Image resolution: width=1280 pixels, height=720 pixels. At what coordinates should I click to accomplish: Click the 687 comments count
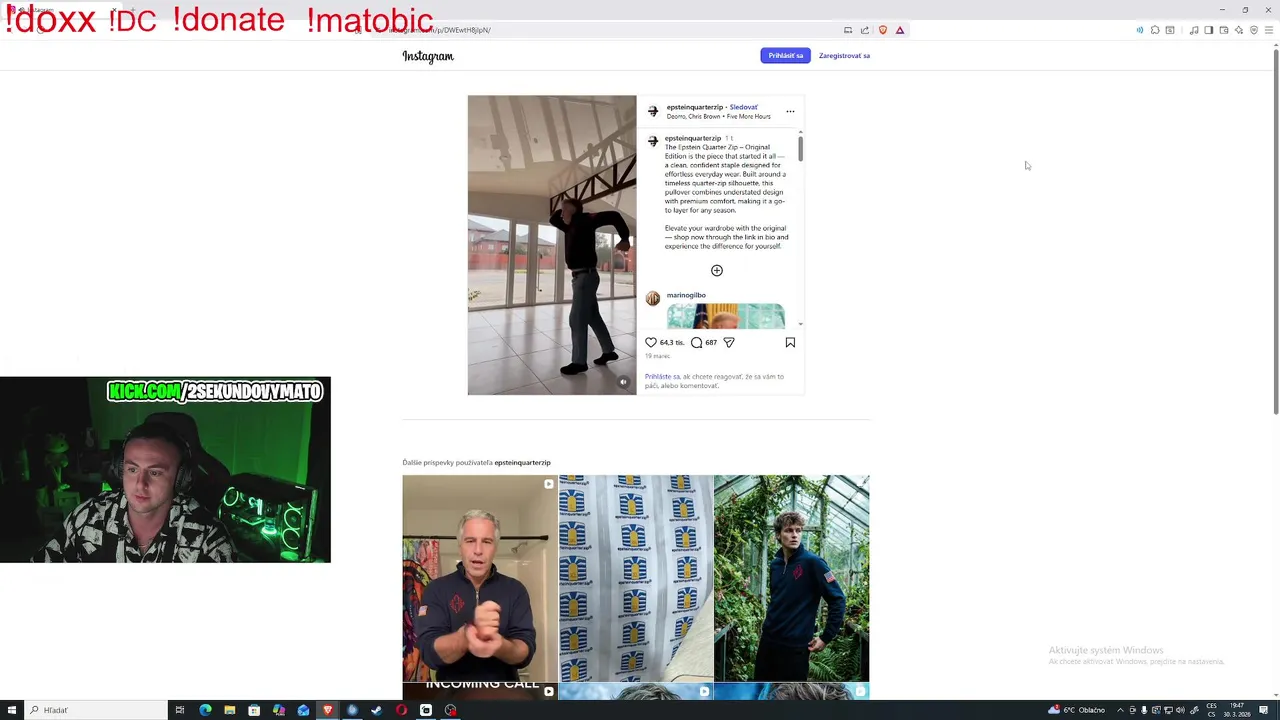711,342
